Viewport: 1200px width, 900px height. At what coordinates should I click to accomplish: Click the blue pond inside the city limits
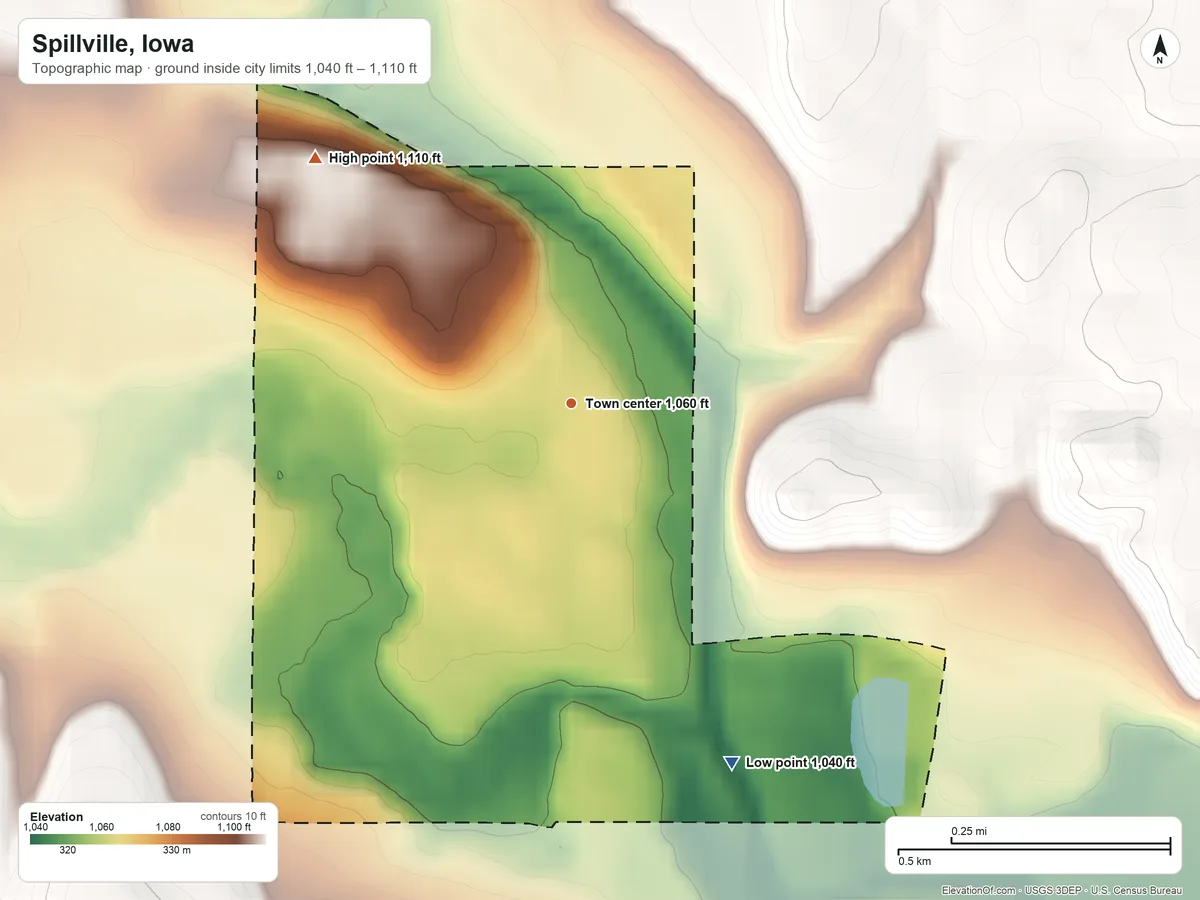click(880, 741)
